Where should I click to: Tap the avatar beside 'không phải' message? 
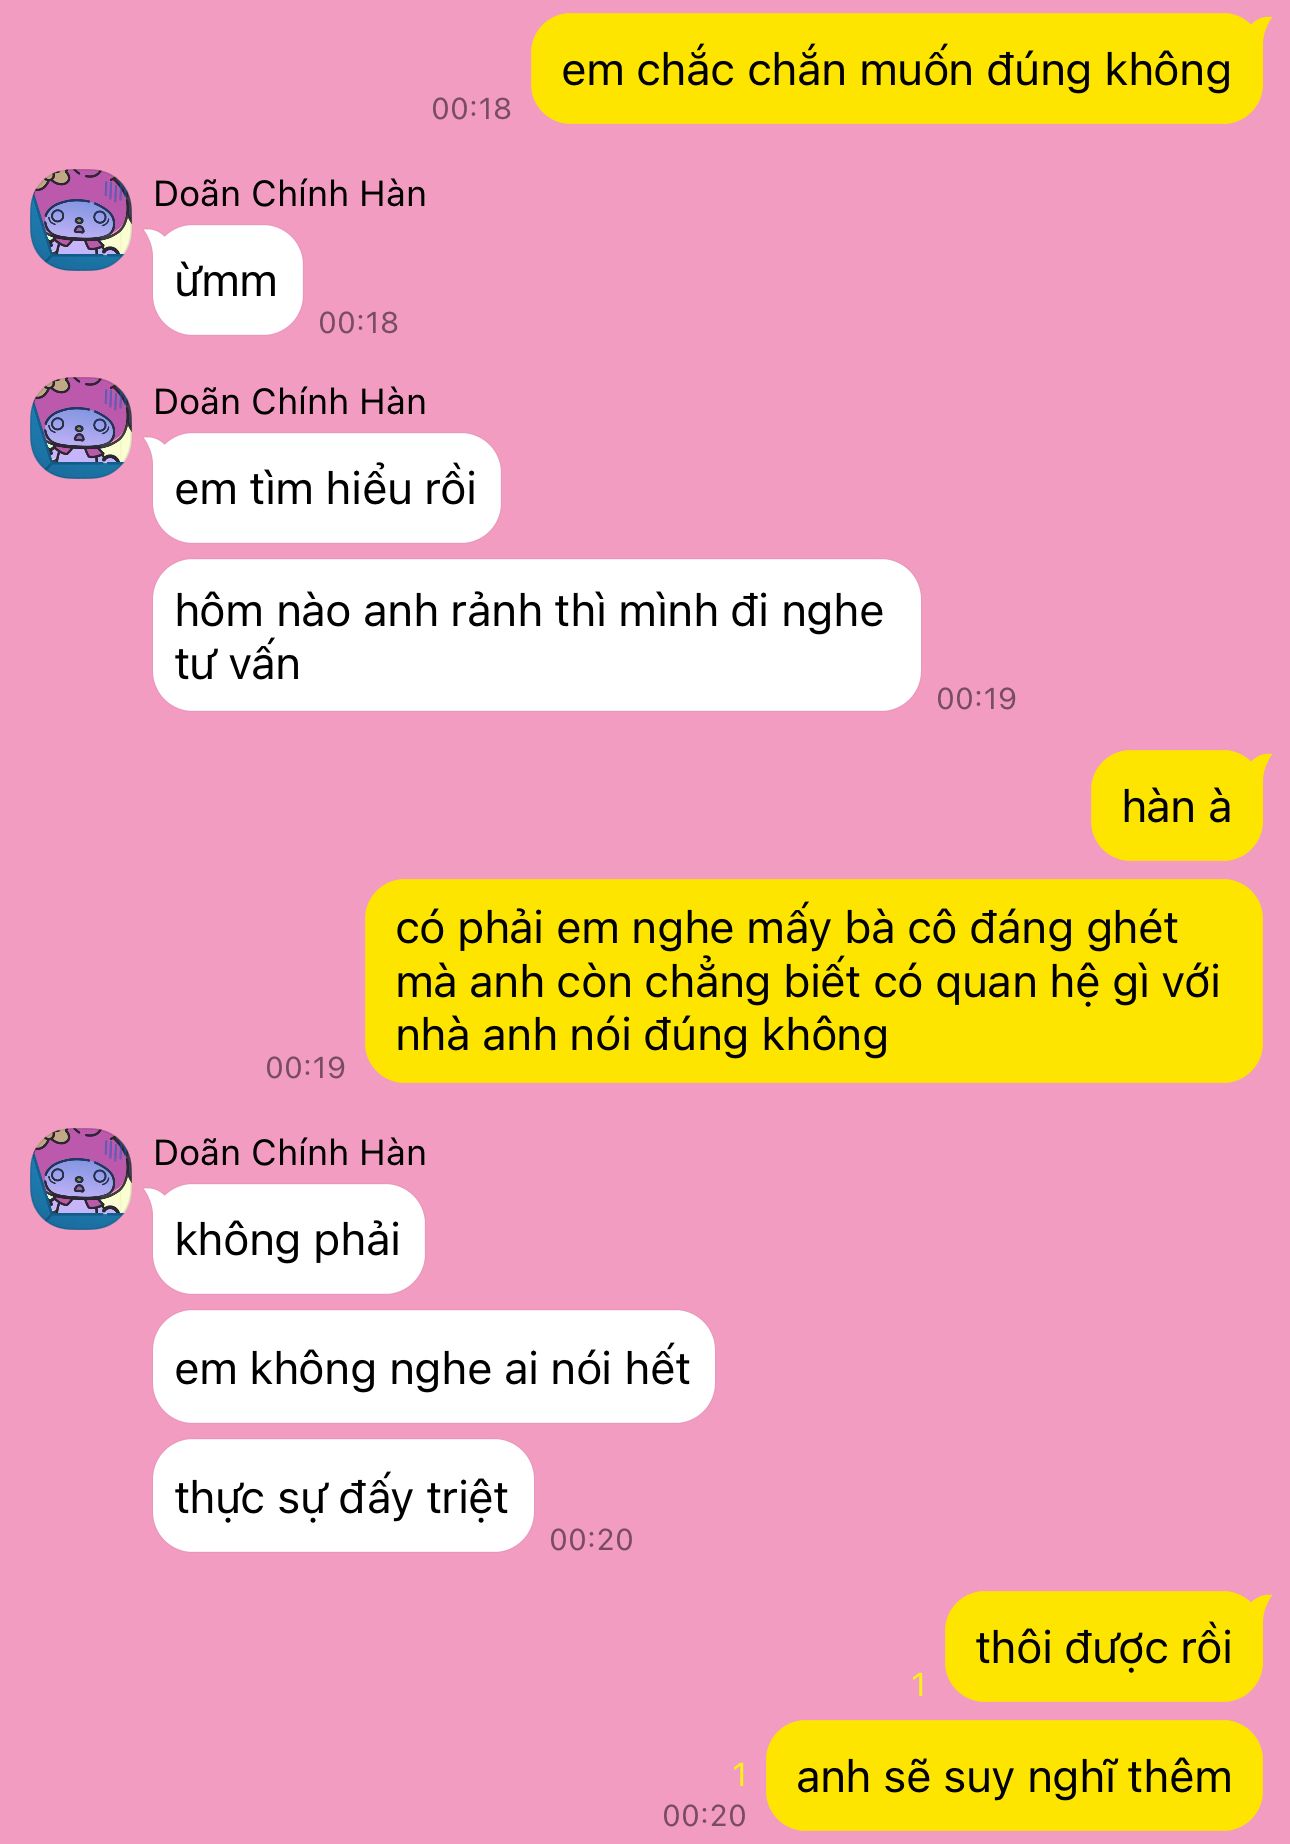click(x=82, y=1178)
